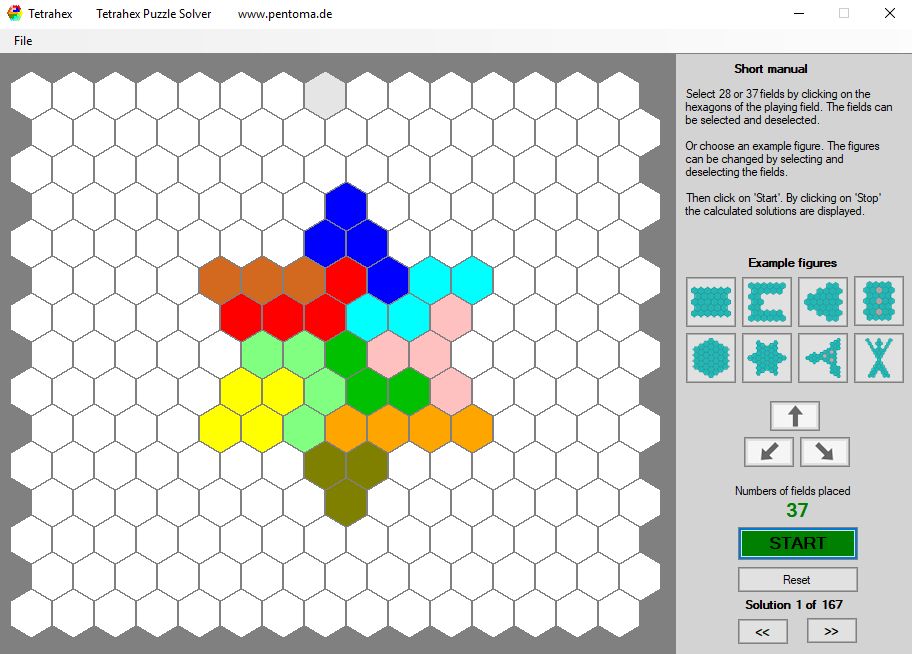Click the green START button
Image resolution: width=912 pixels, height=654 pixels.
point(797,543)
